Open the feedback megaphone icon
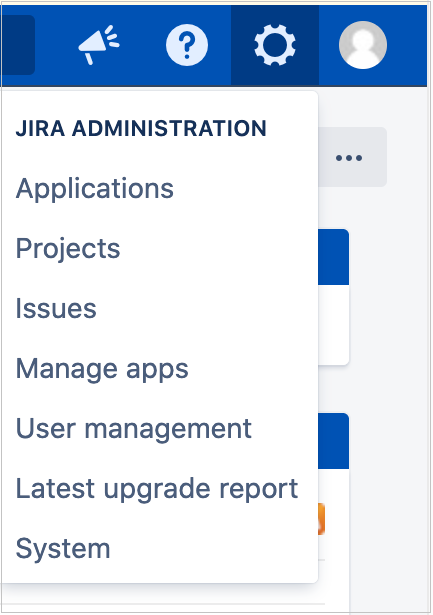The height and width of the screenshot is (615, 433). 99,45
